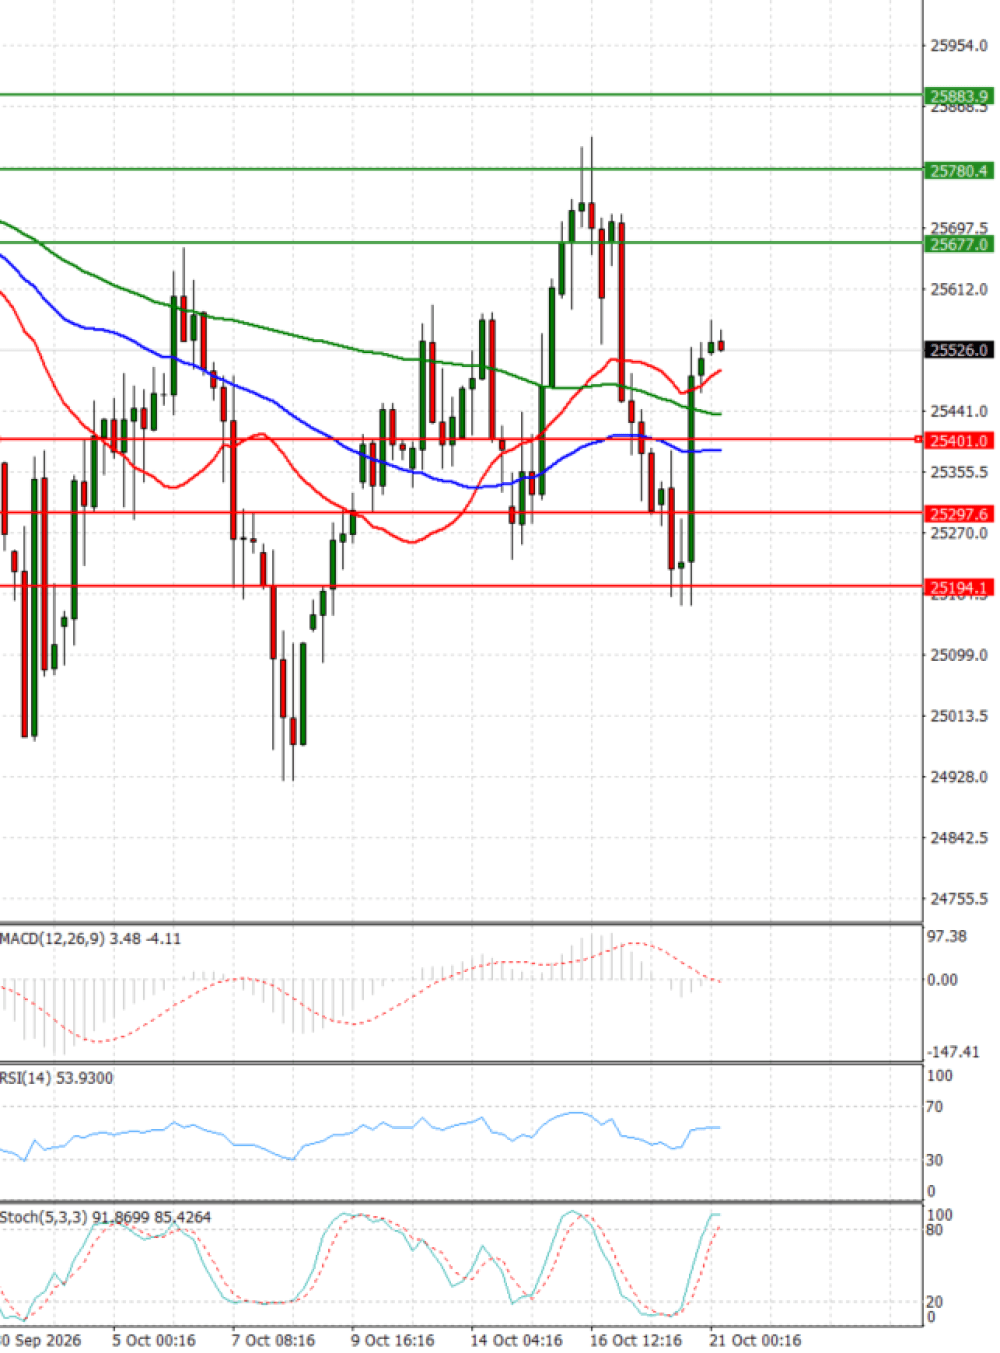Click the MACD scale value -147.41
This screenshot has width=1000, height=1353.
(952, 1052)
